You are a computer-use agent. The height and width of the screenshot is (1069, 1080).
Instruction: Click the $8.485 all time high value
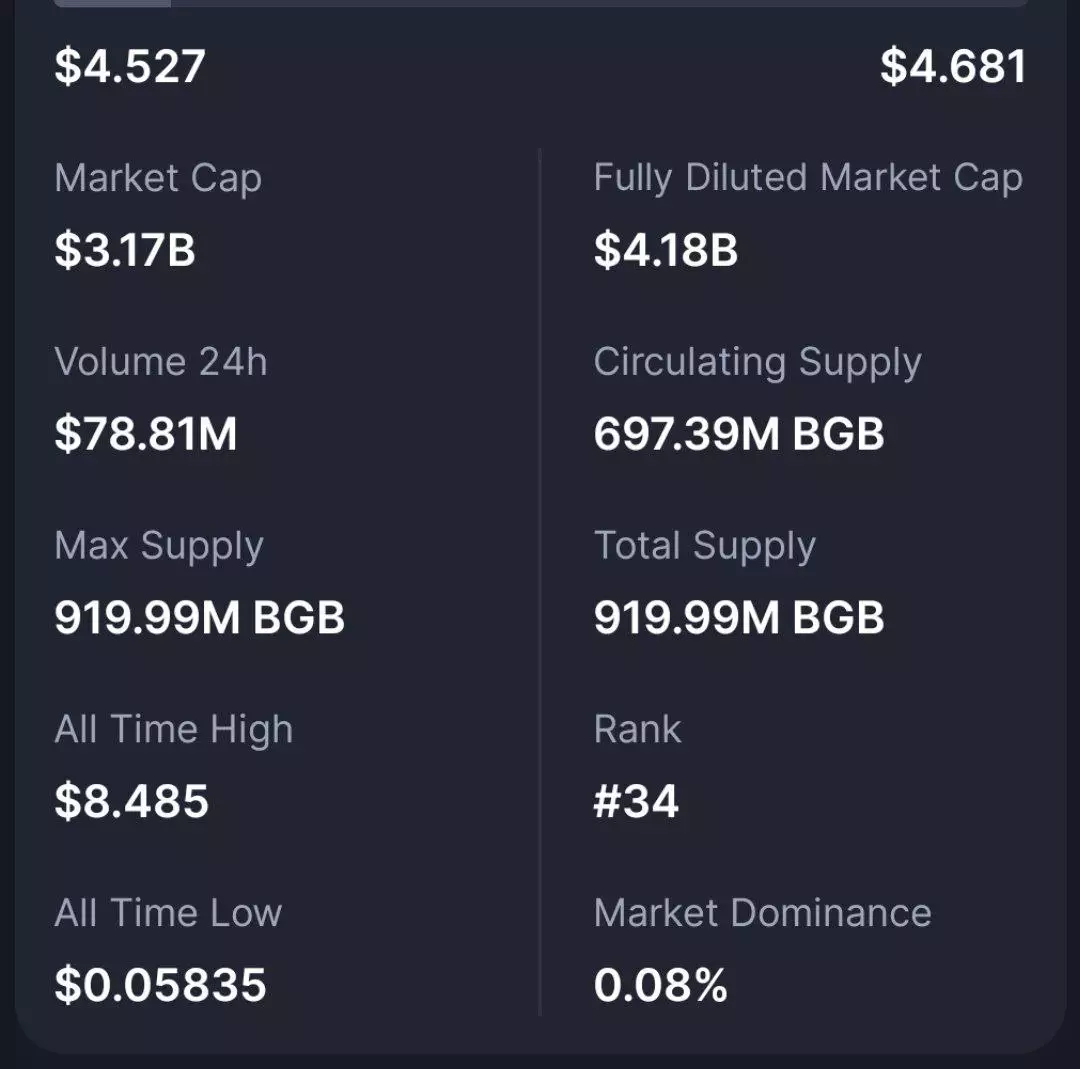pos(132,802)
